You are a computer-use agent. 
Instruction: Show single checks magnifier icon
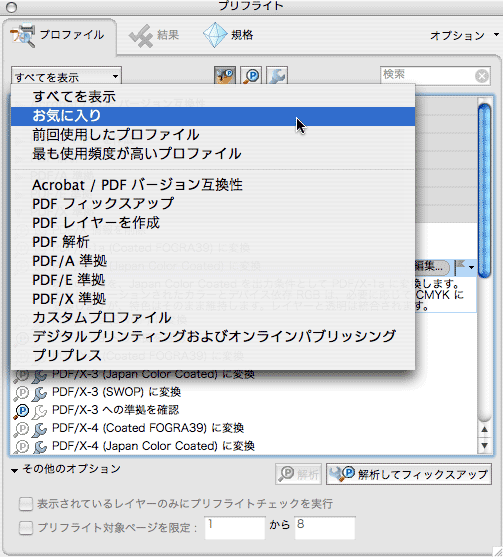point(251,76)
